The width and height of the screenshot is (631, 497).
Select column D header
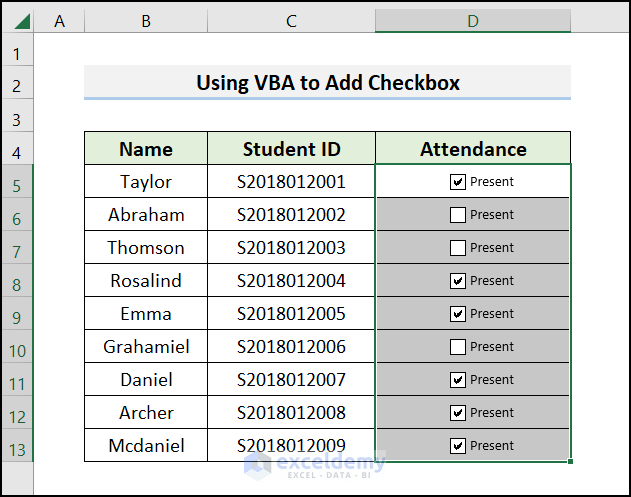coord(473,21)
